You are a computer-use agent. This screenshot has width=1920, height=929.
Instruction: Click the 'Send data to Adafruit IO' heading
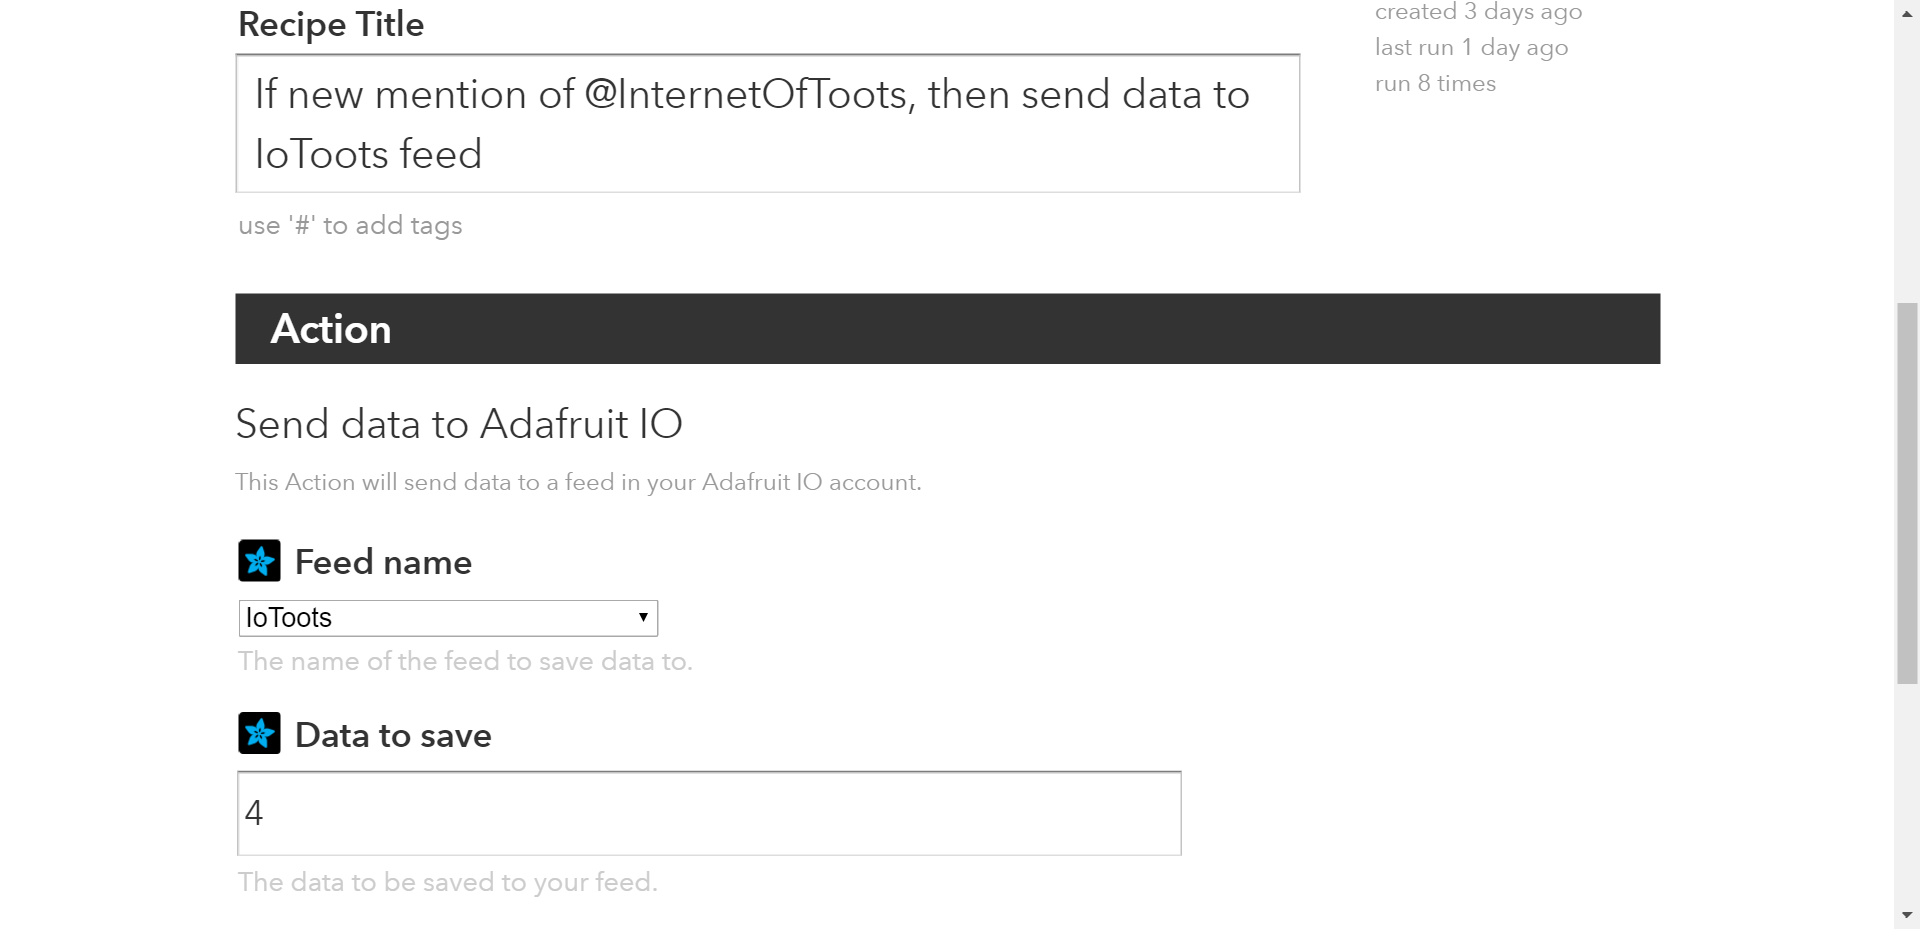tap(459, 424)
